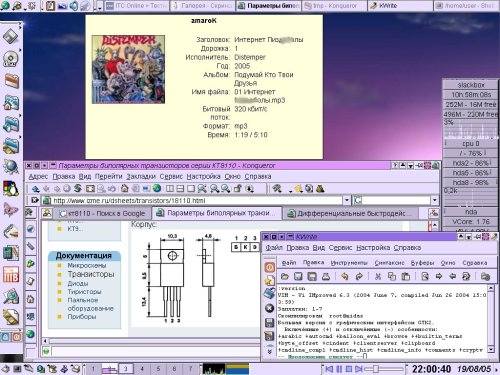The height and width of the screenshot is (375, 500).
Task: Switch to 'кт8110 - Поиск в Google' tab
Action: coord(102,213)
